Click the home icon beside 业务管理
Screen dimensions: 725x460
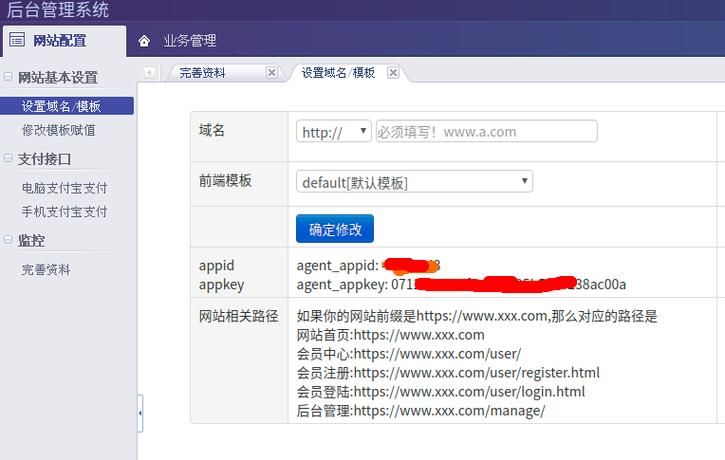point(144,41)
